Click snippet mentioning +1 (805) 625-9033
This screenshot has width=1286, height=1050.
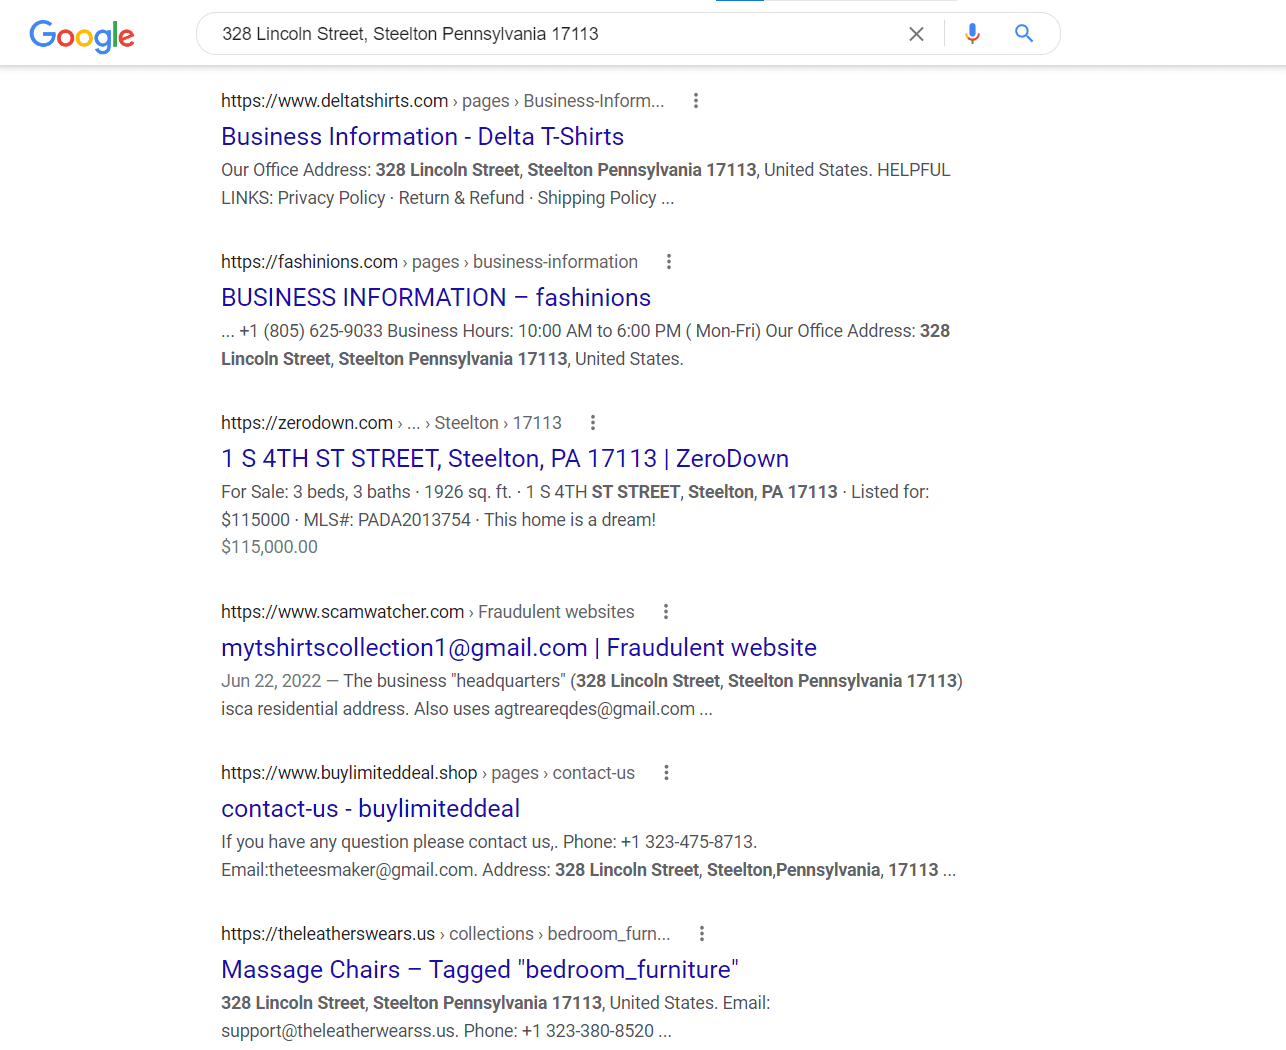point(585,345)
